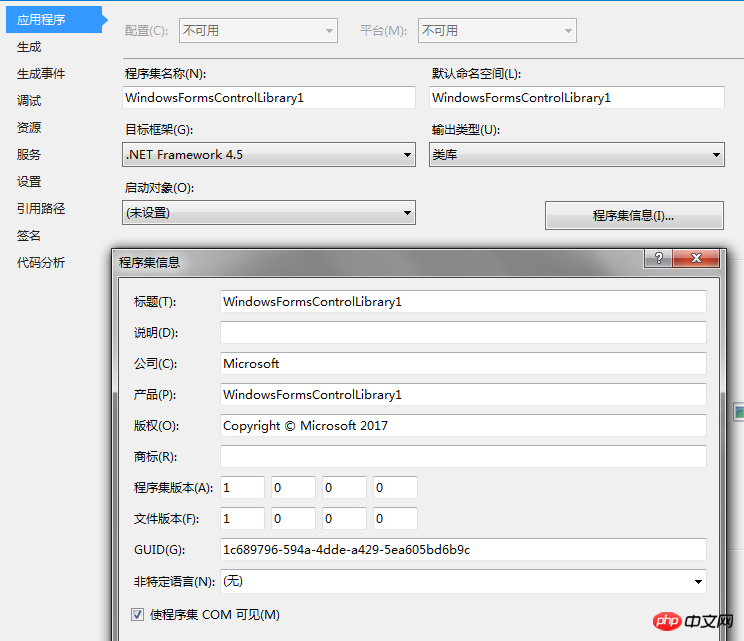Click the 文件版本 third field
744x641 pixels.
344,519
